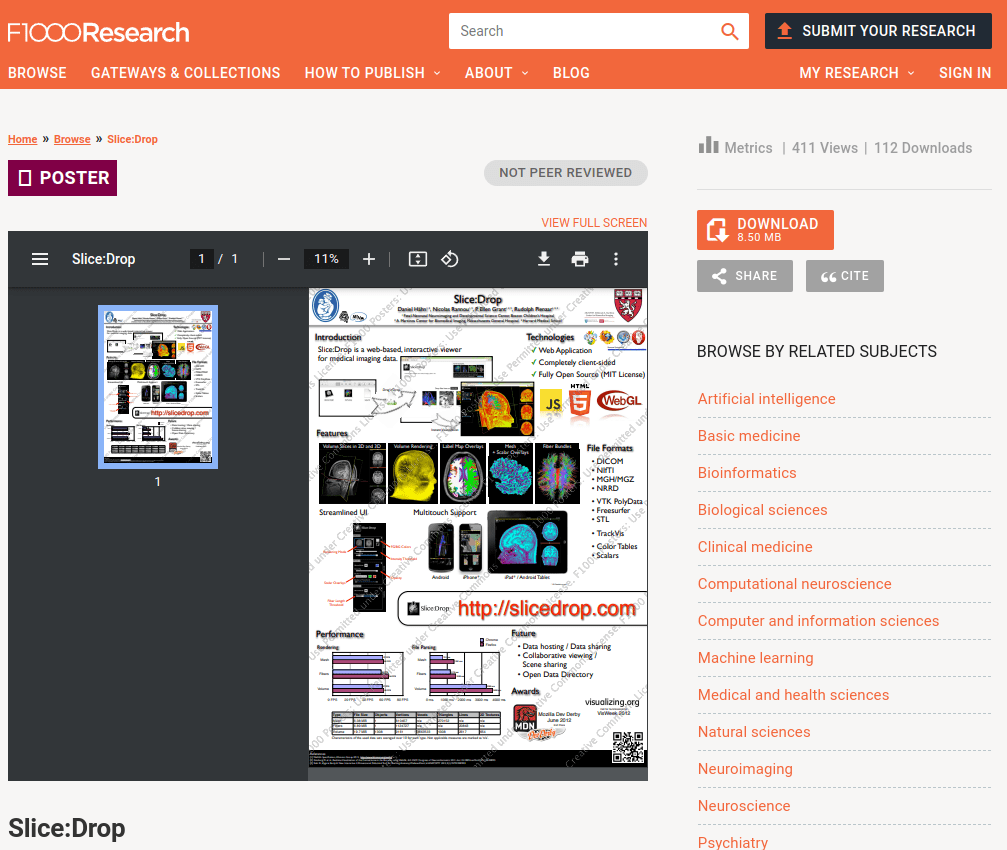The image size is (1007, 850).
Task: Click Submit Your Research button
Action: click(878, 31)
